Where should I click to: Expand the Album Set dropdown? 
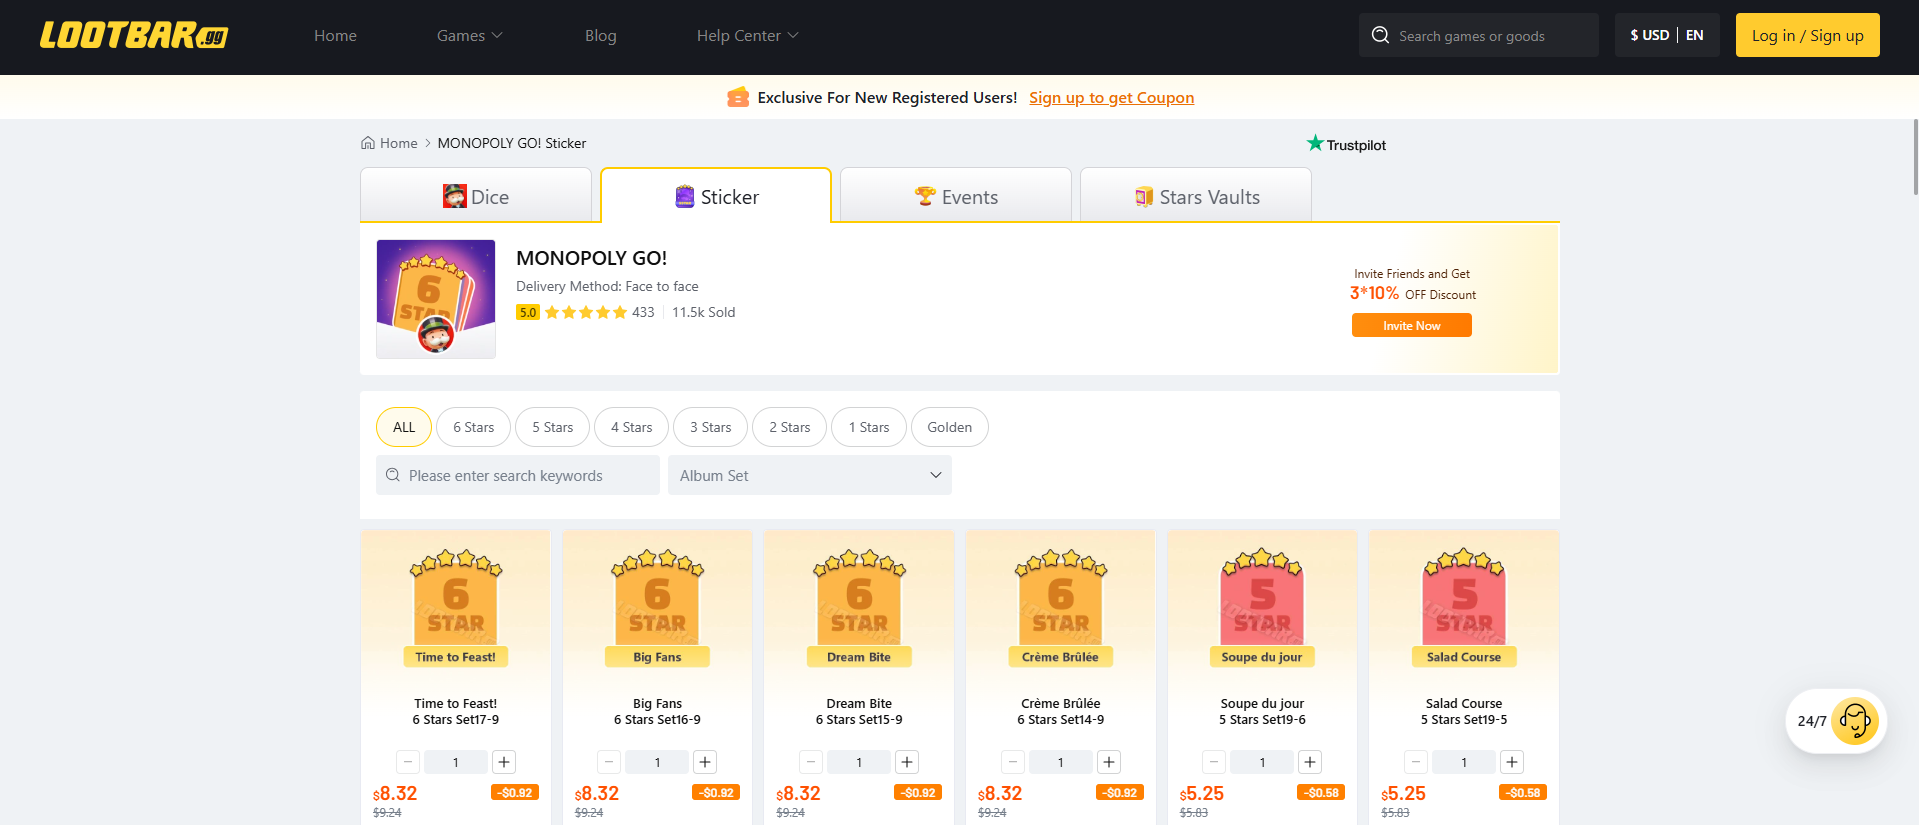[x=809, y=476]
